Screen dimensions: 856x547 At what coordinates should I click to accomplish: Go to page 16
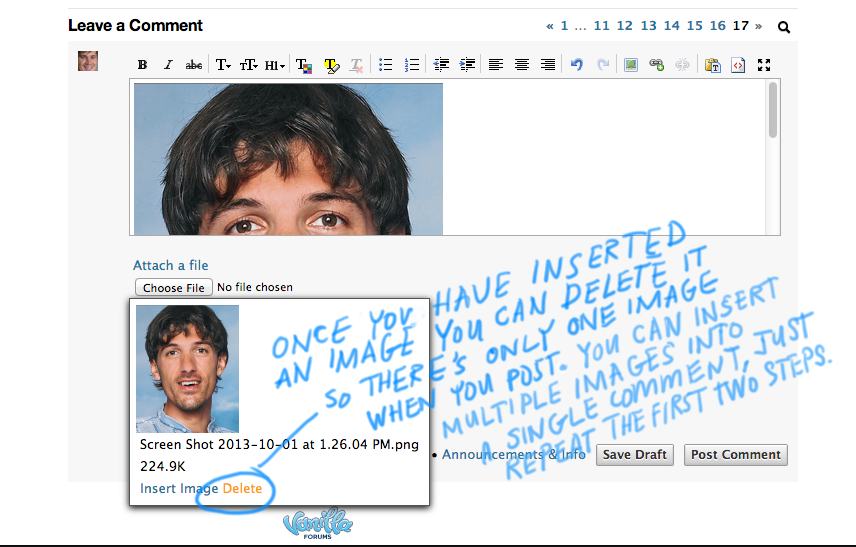(717, 26)
